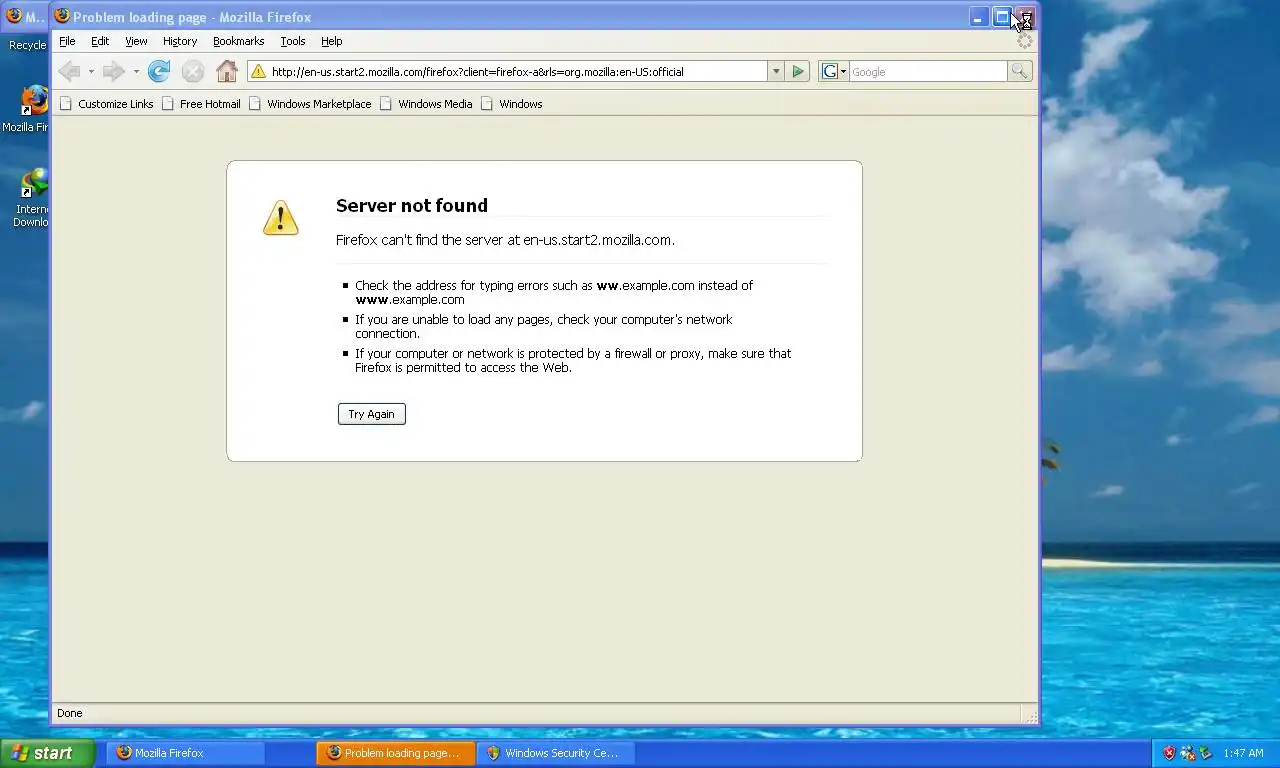Click the magnifier search button

(1020, 71)
